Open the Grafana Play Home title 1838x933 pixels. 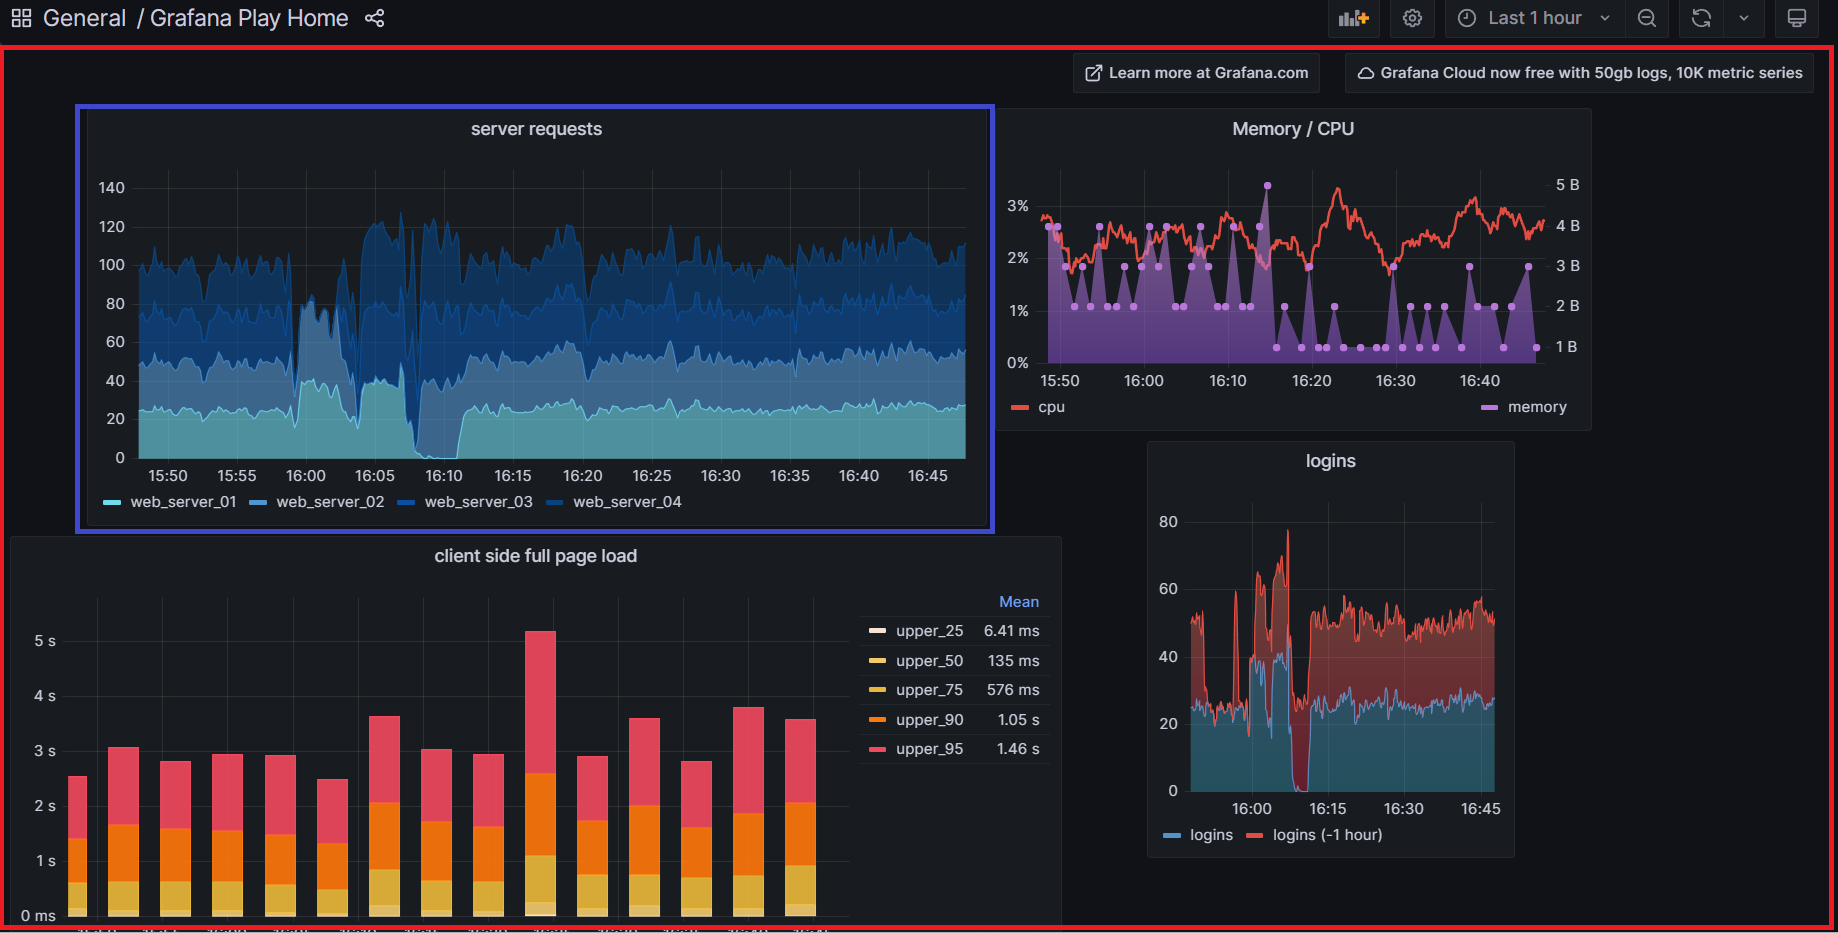[249, 18]
